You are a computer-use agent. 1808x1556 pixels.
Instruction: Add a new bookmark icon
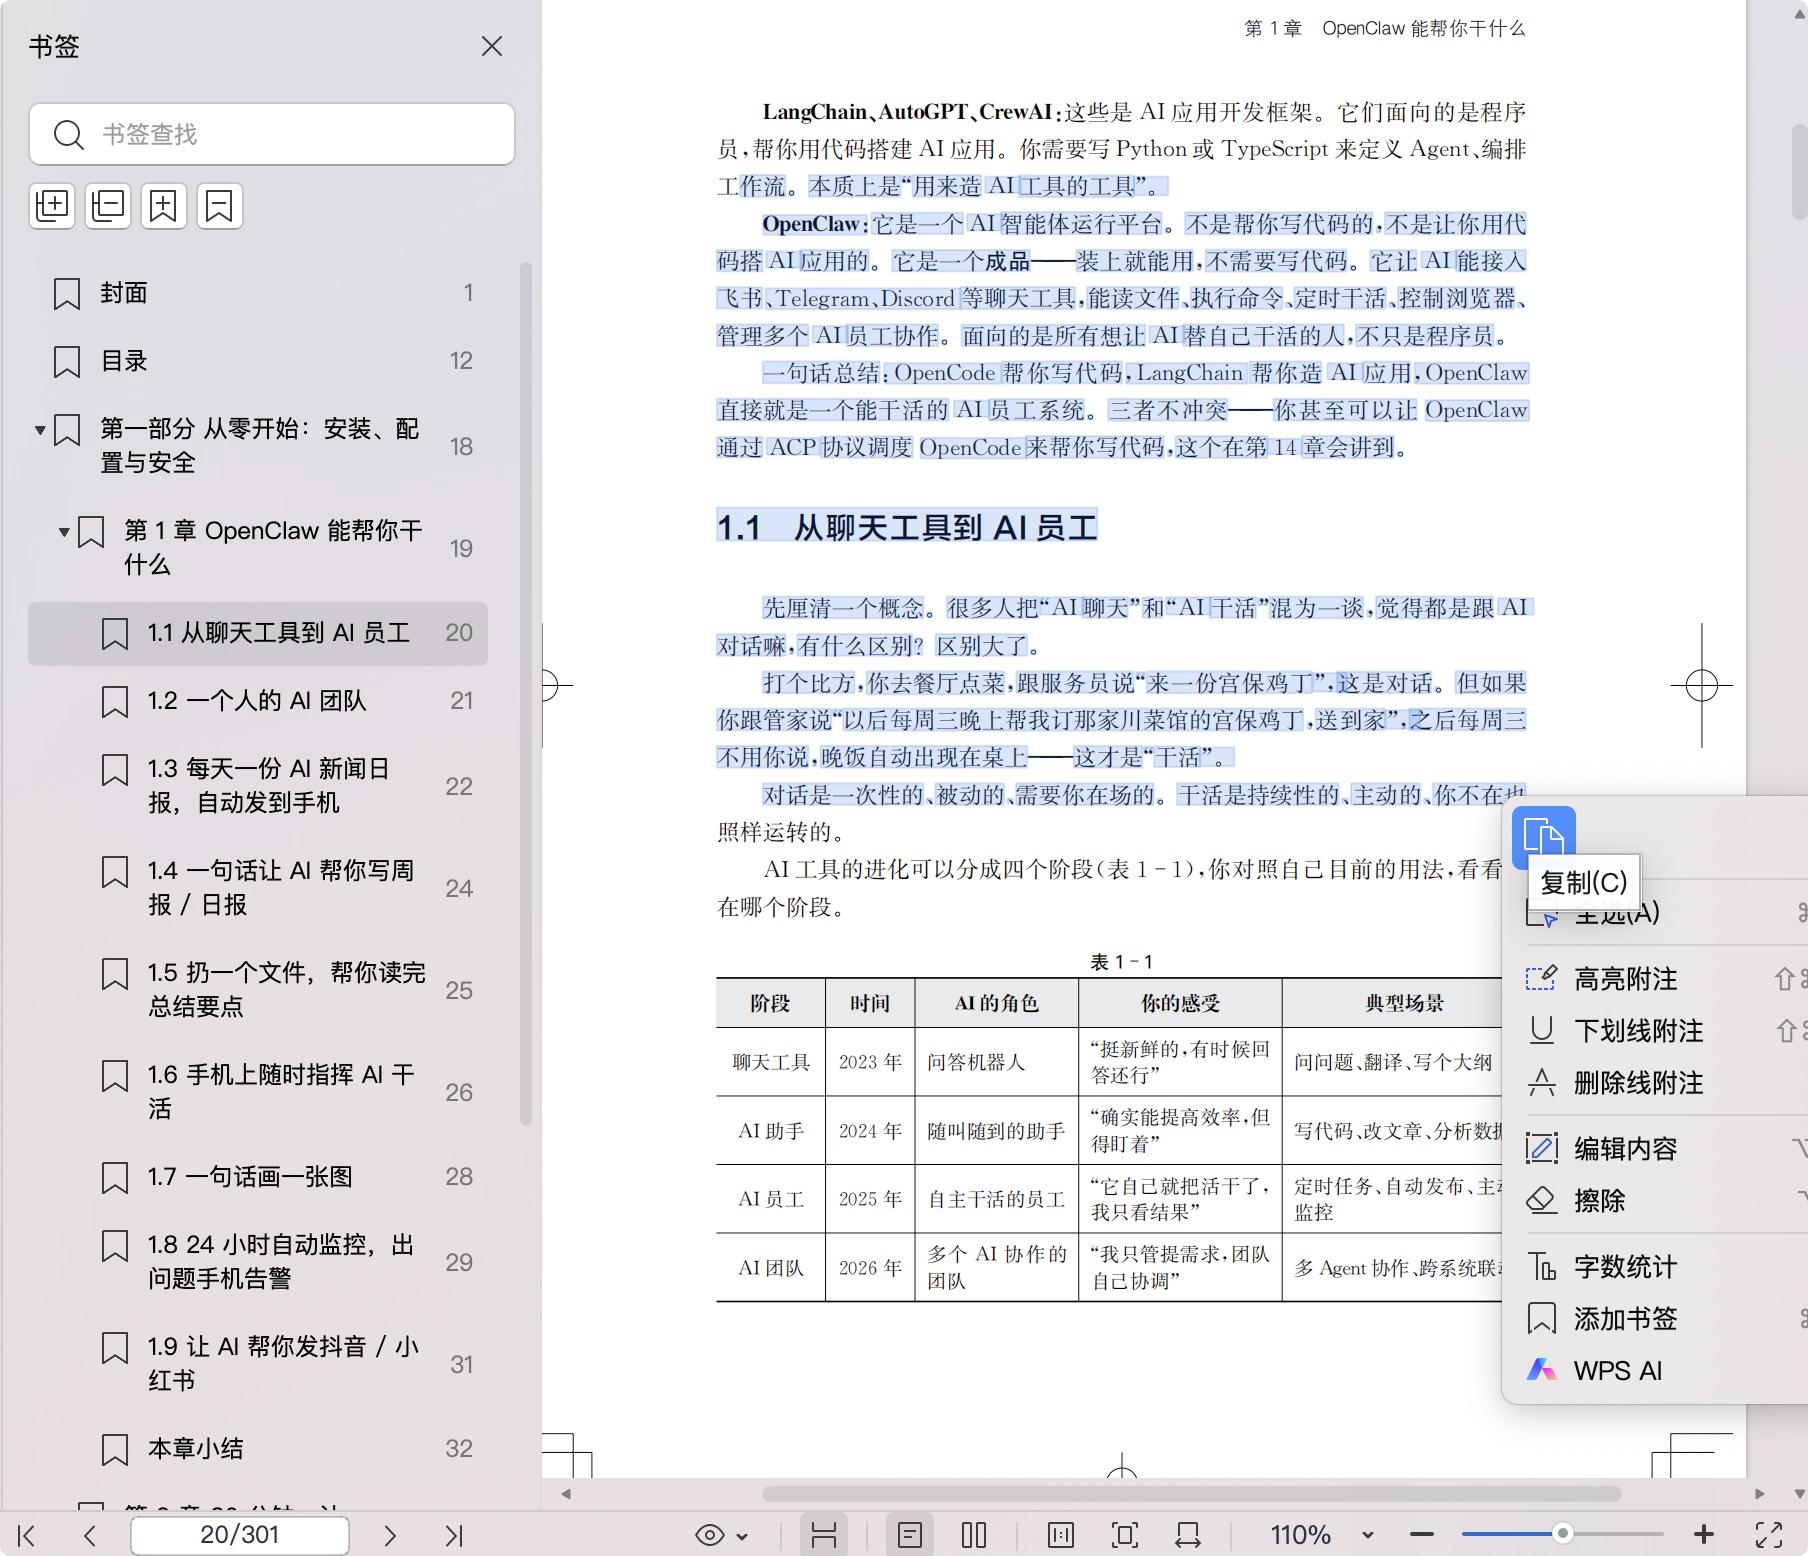click(x=164, y=206)
